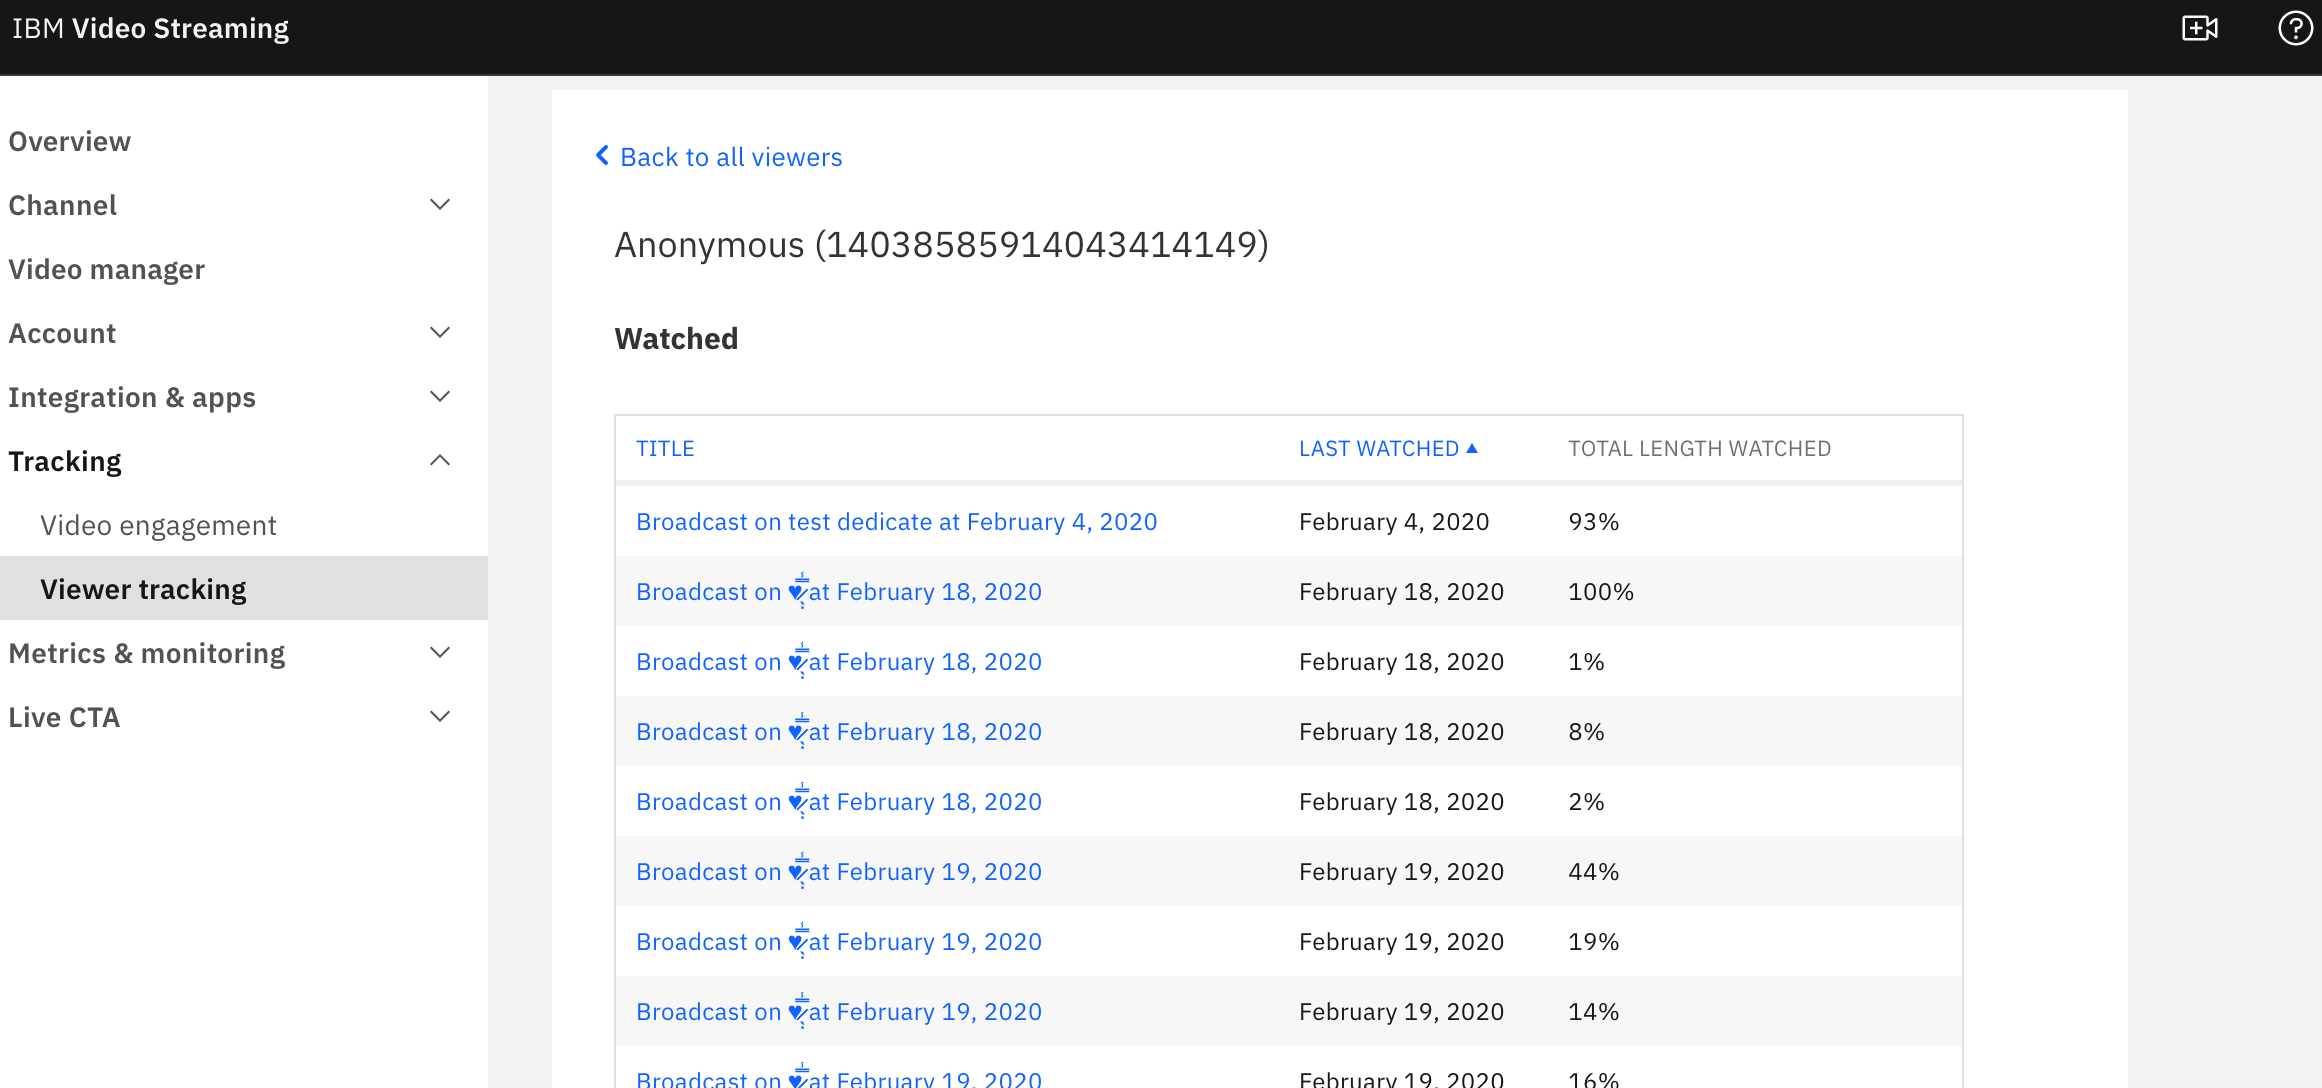
Task: Click the Watched section heading
Action: point(676,339)
